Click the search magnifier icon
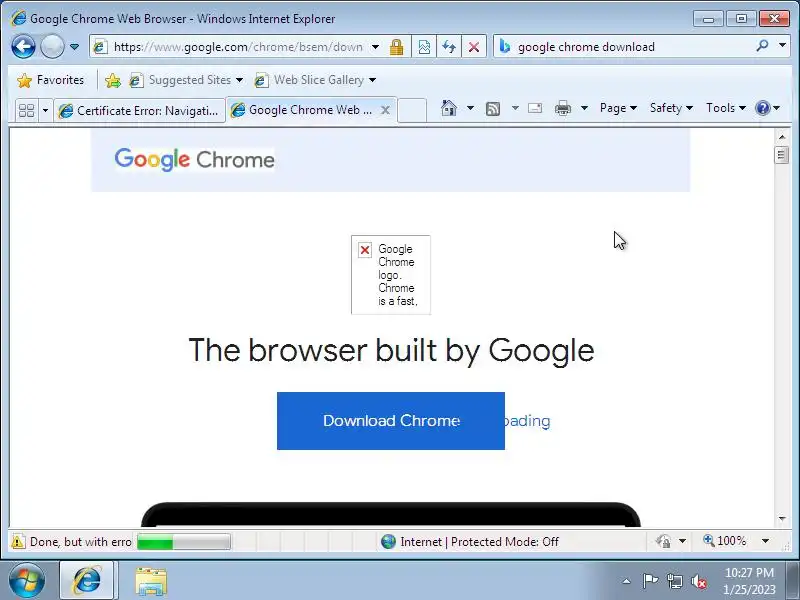This screenshot has width=800, height=600. [x=762, y=46]
